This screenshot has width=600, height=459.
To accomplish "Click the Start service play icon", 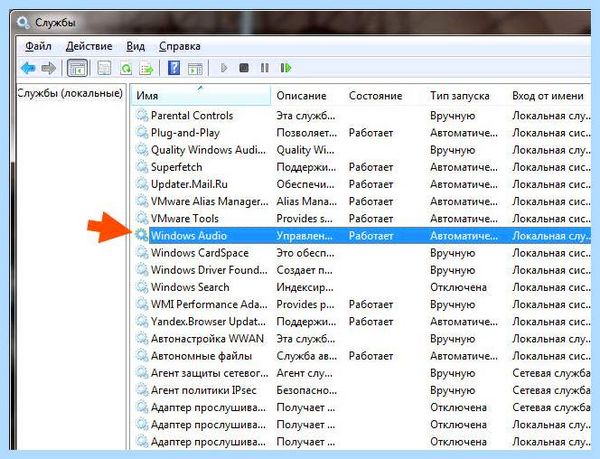I will tap(224, 68).
